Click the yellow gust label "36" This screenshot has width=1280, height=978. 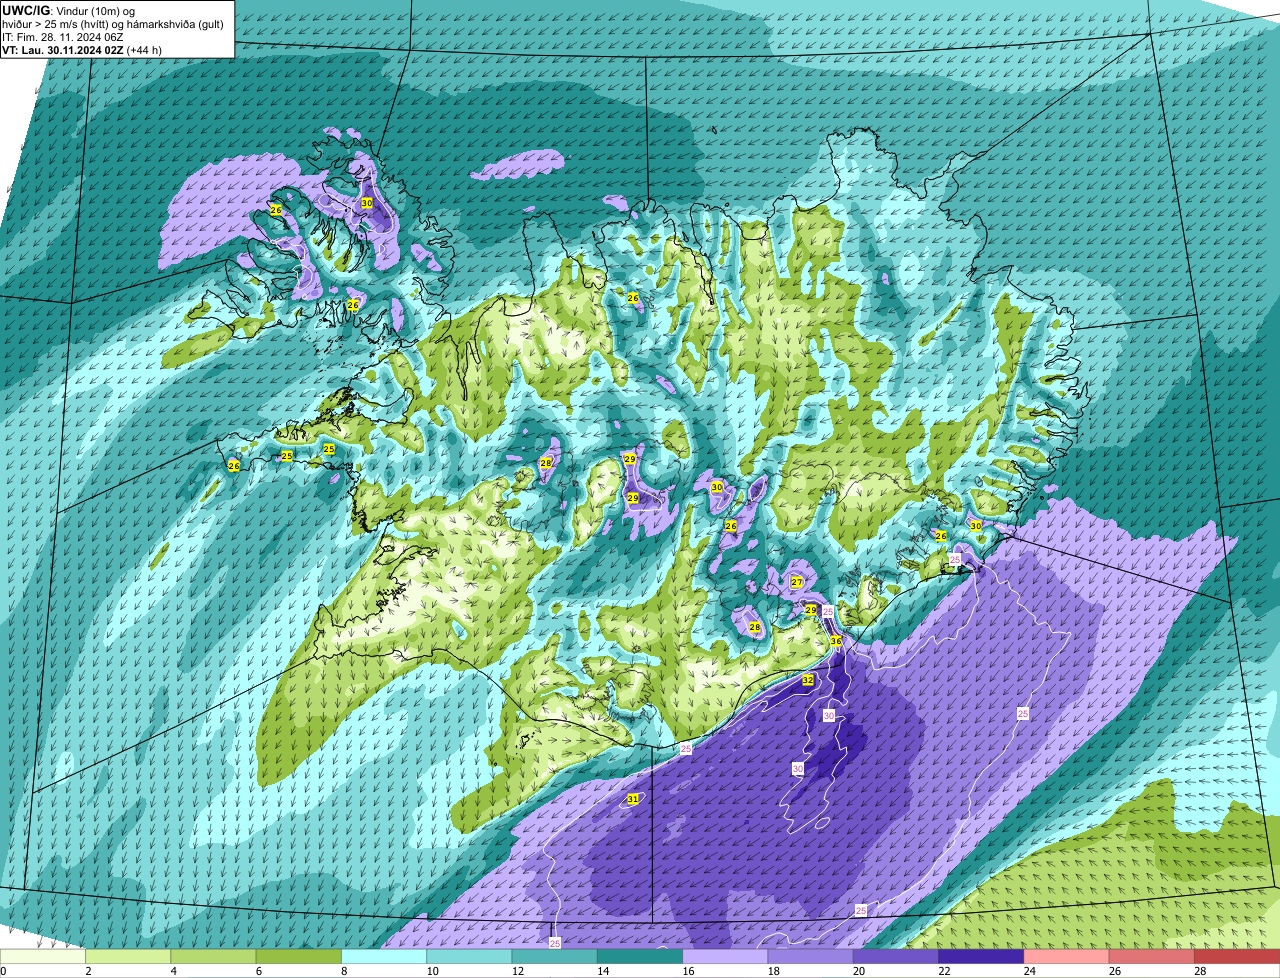836,640
